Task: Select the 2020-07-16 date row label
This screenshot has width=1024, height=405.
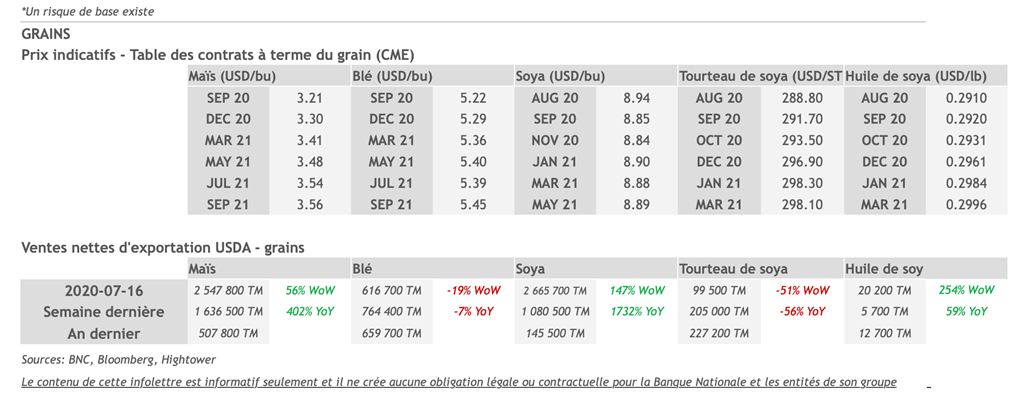Action: tap(103, 290)
